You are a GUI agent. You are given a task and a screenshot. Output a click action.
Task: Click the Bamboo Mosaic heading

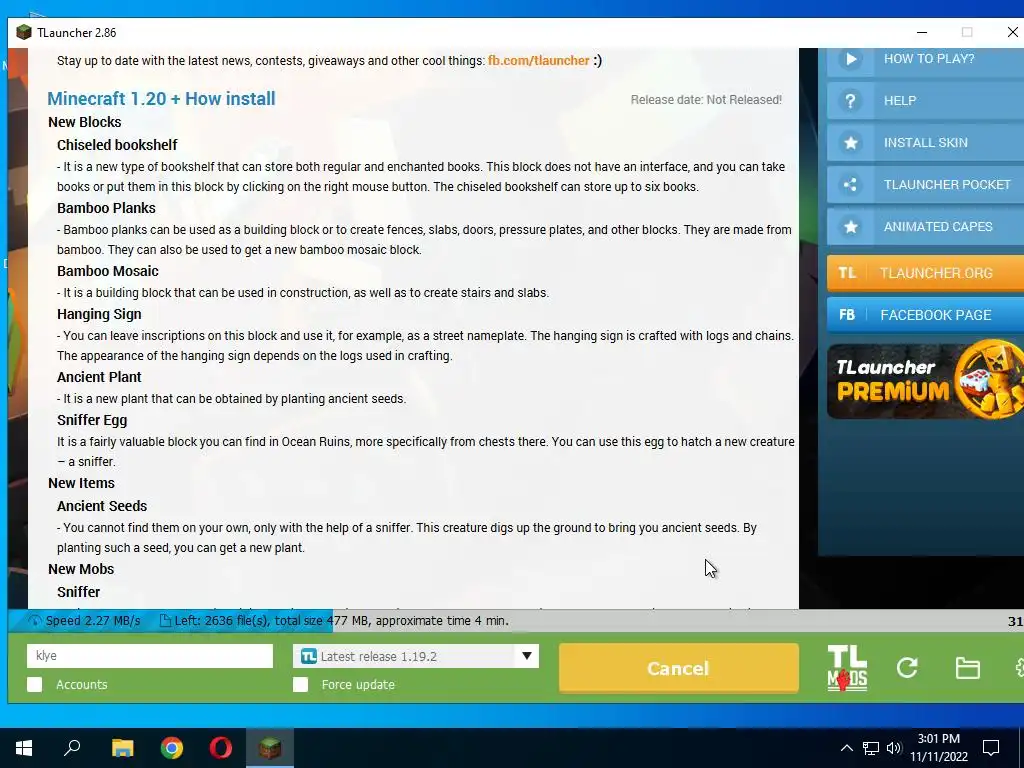coord(108,271)
